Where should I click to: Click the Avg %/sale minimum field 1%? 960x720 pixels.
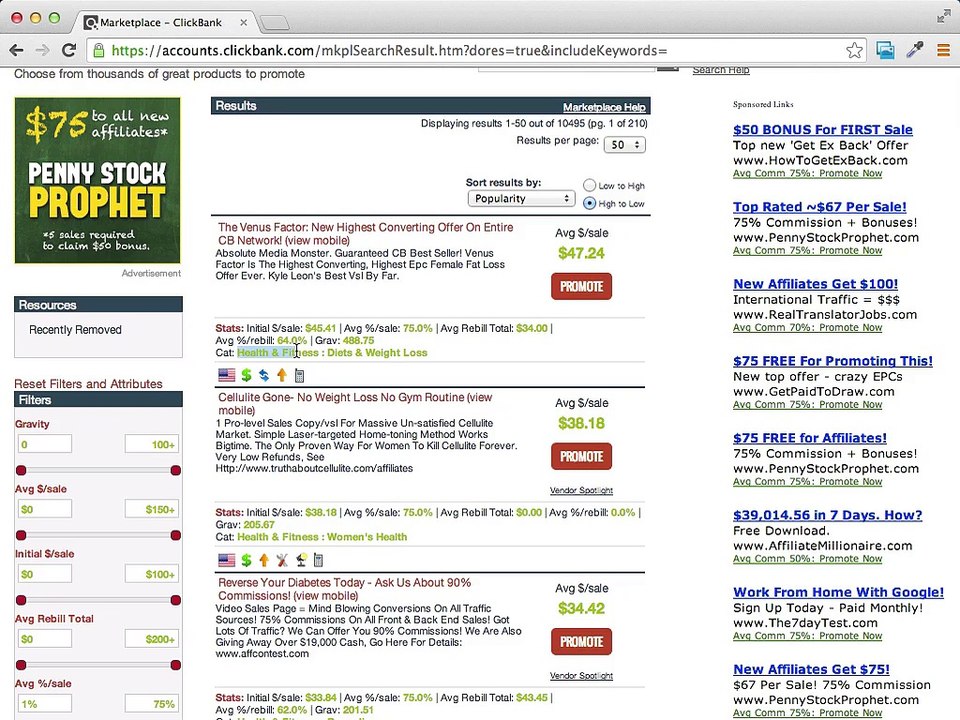coord(45,703)
